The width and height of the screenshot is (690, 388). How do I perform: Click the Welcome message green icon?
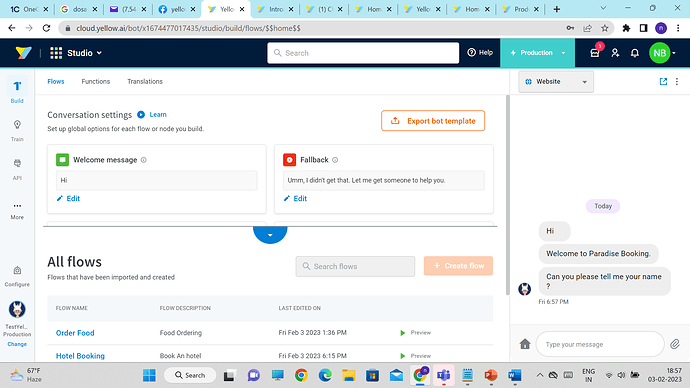62,160
